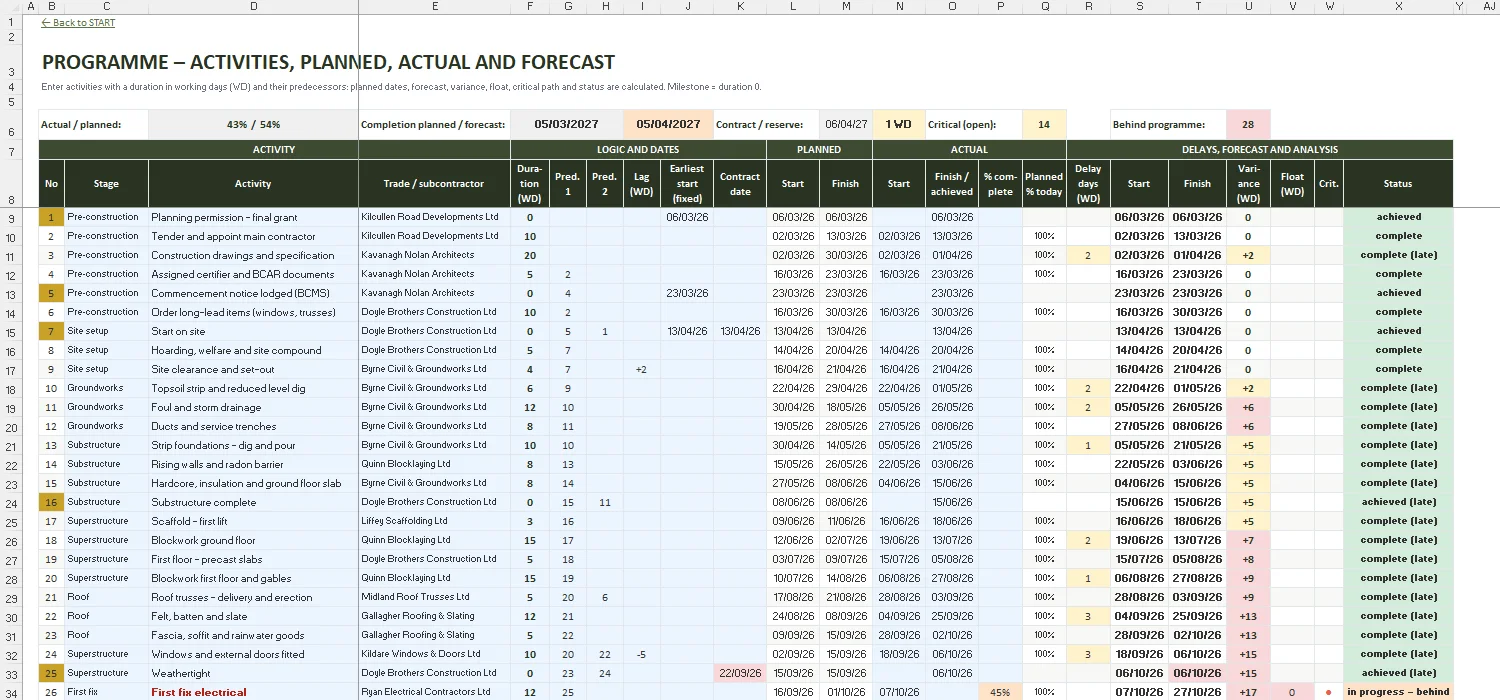The height and width of the screenshot is (700, 1500).
Task: Click the Critical (open) value 14
Action: click(x=1044, y=125)
